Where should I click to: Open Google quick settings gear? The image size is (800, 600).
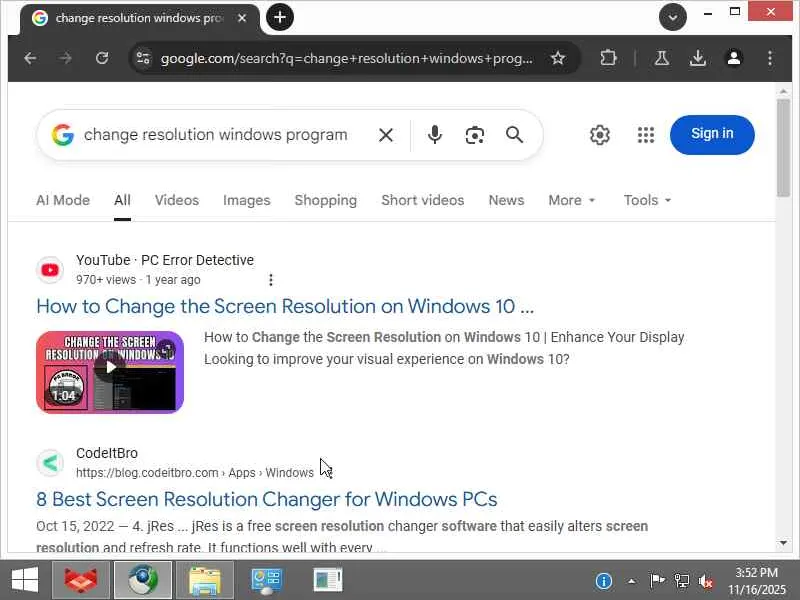pyautogui.click(x=599, y=135)
